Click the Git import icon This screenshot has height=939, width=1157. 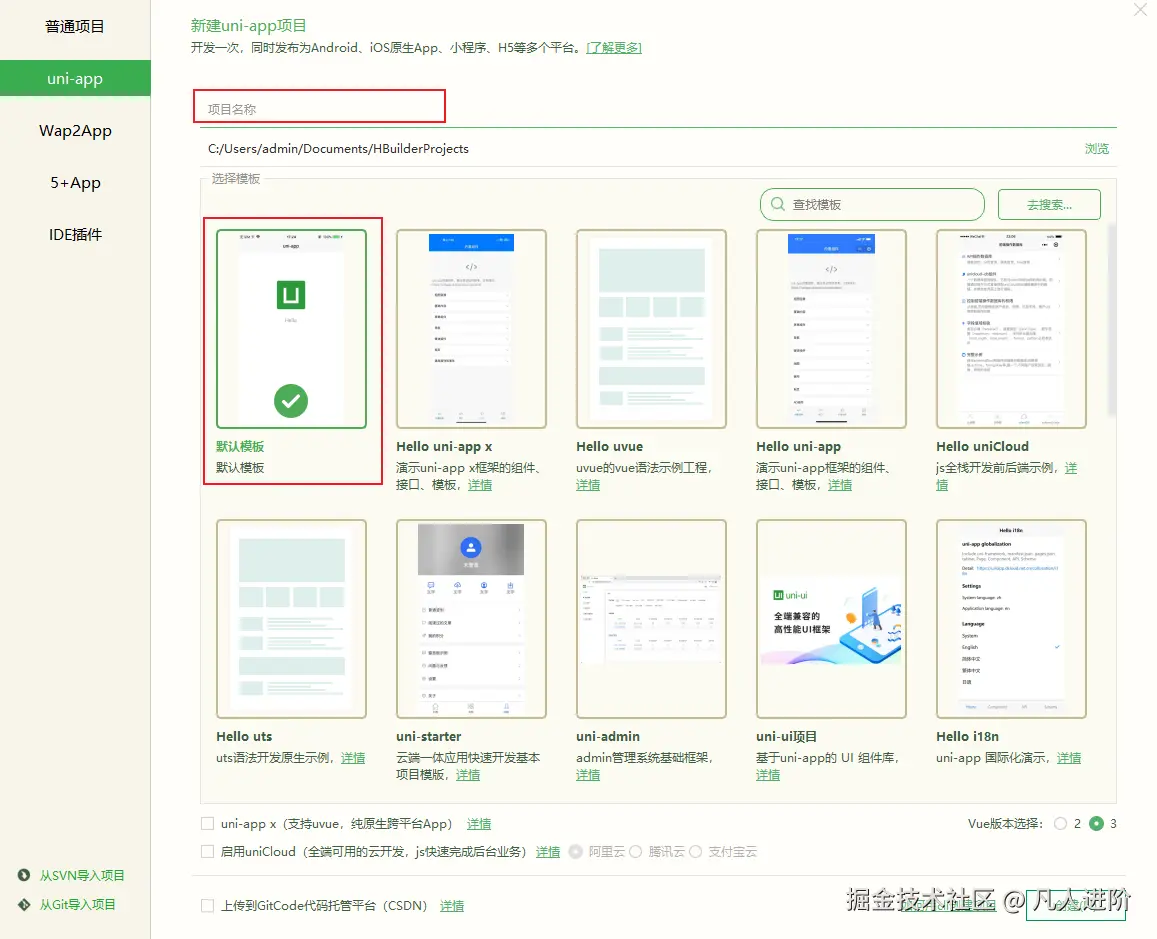pyautogui.click(x=24, y=904)
